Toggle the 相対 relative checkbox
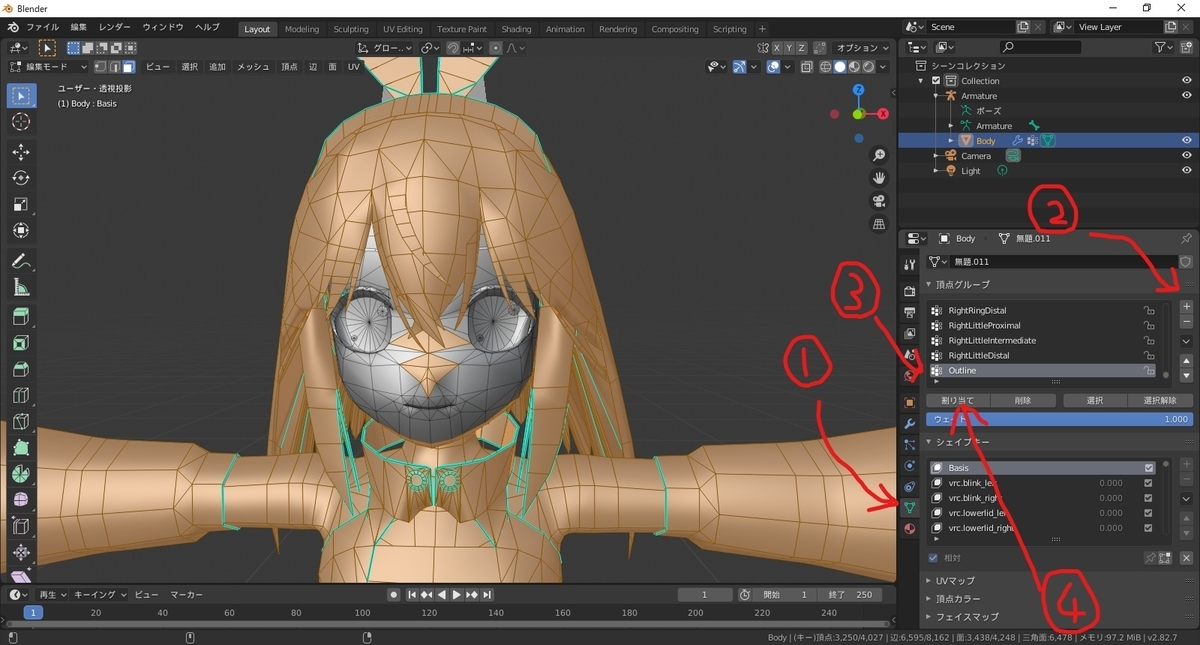Screen dimensions: 1200x645 pyautogui.click(x=934, y=558)
